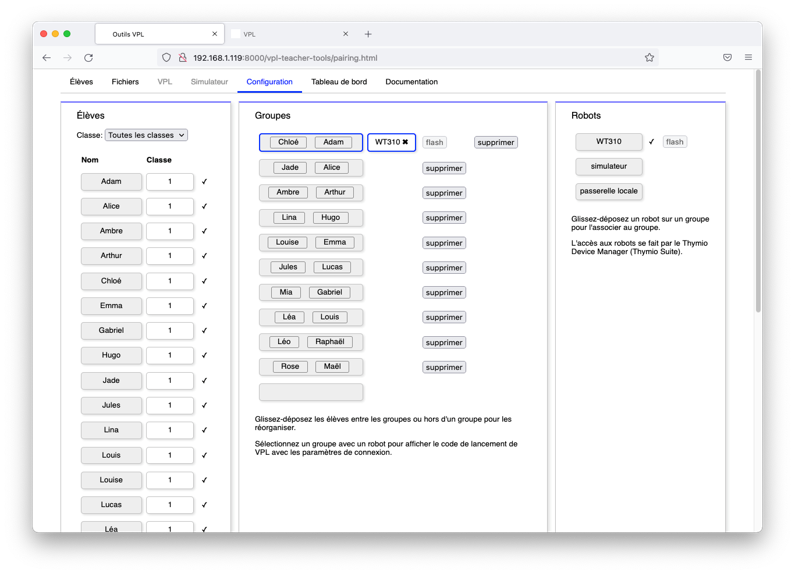Close the VPL browser tab
Viewport: 795px width, 574px height.
click(x=345, y=34)
